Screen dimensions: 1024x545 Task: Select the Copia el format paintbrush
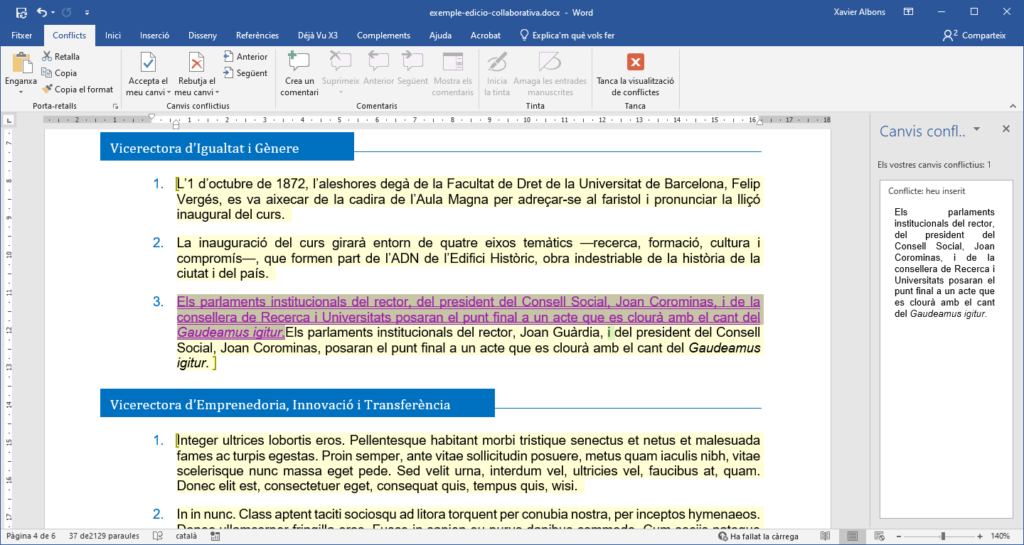(x=47, y=89)
